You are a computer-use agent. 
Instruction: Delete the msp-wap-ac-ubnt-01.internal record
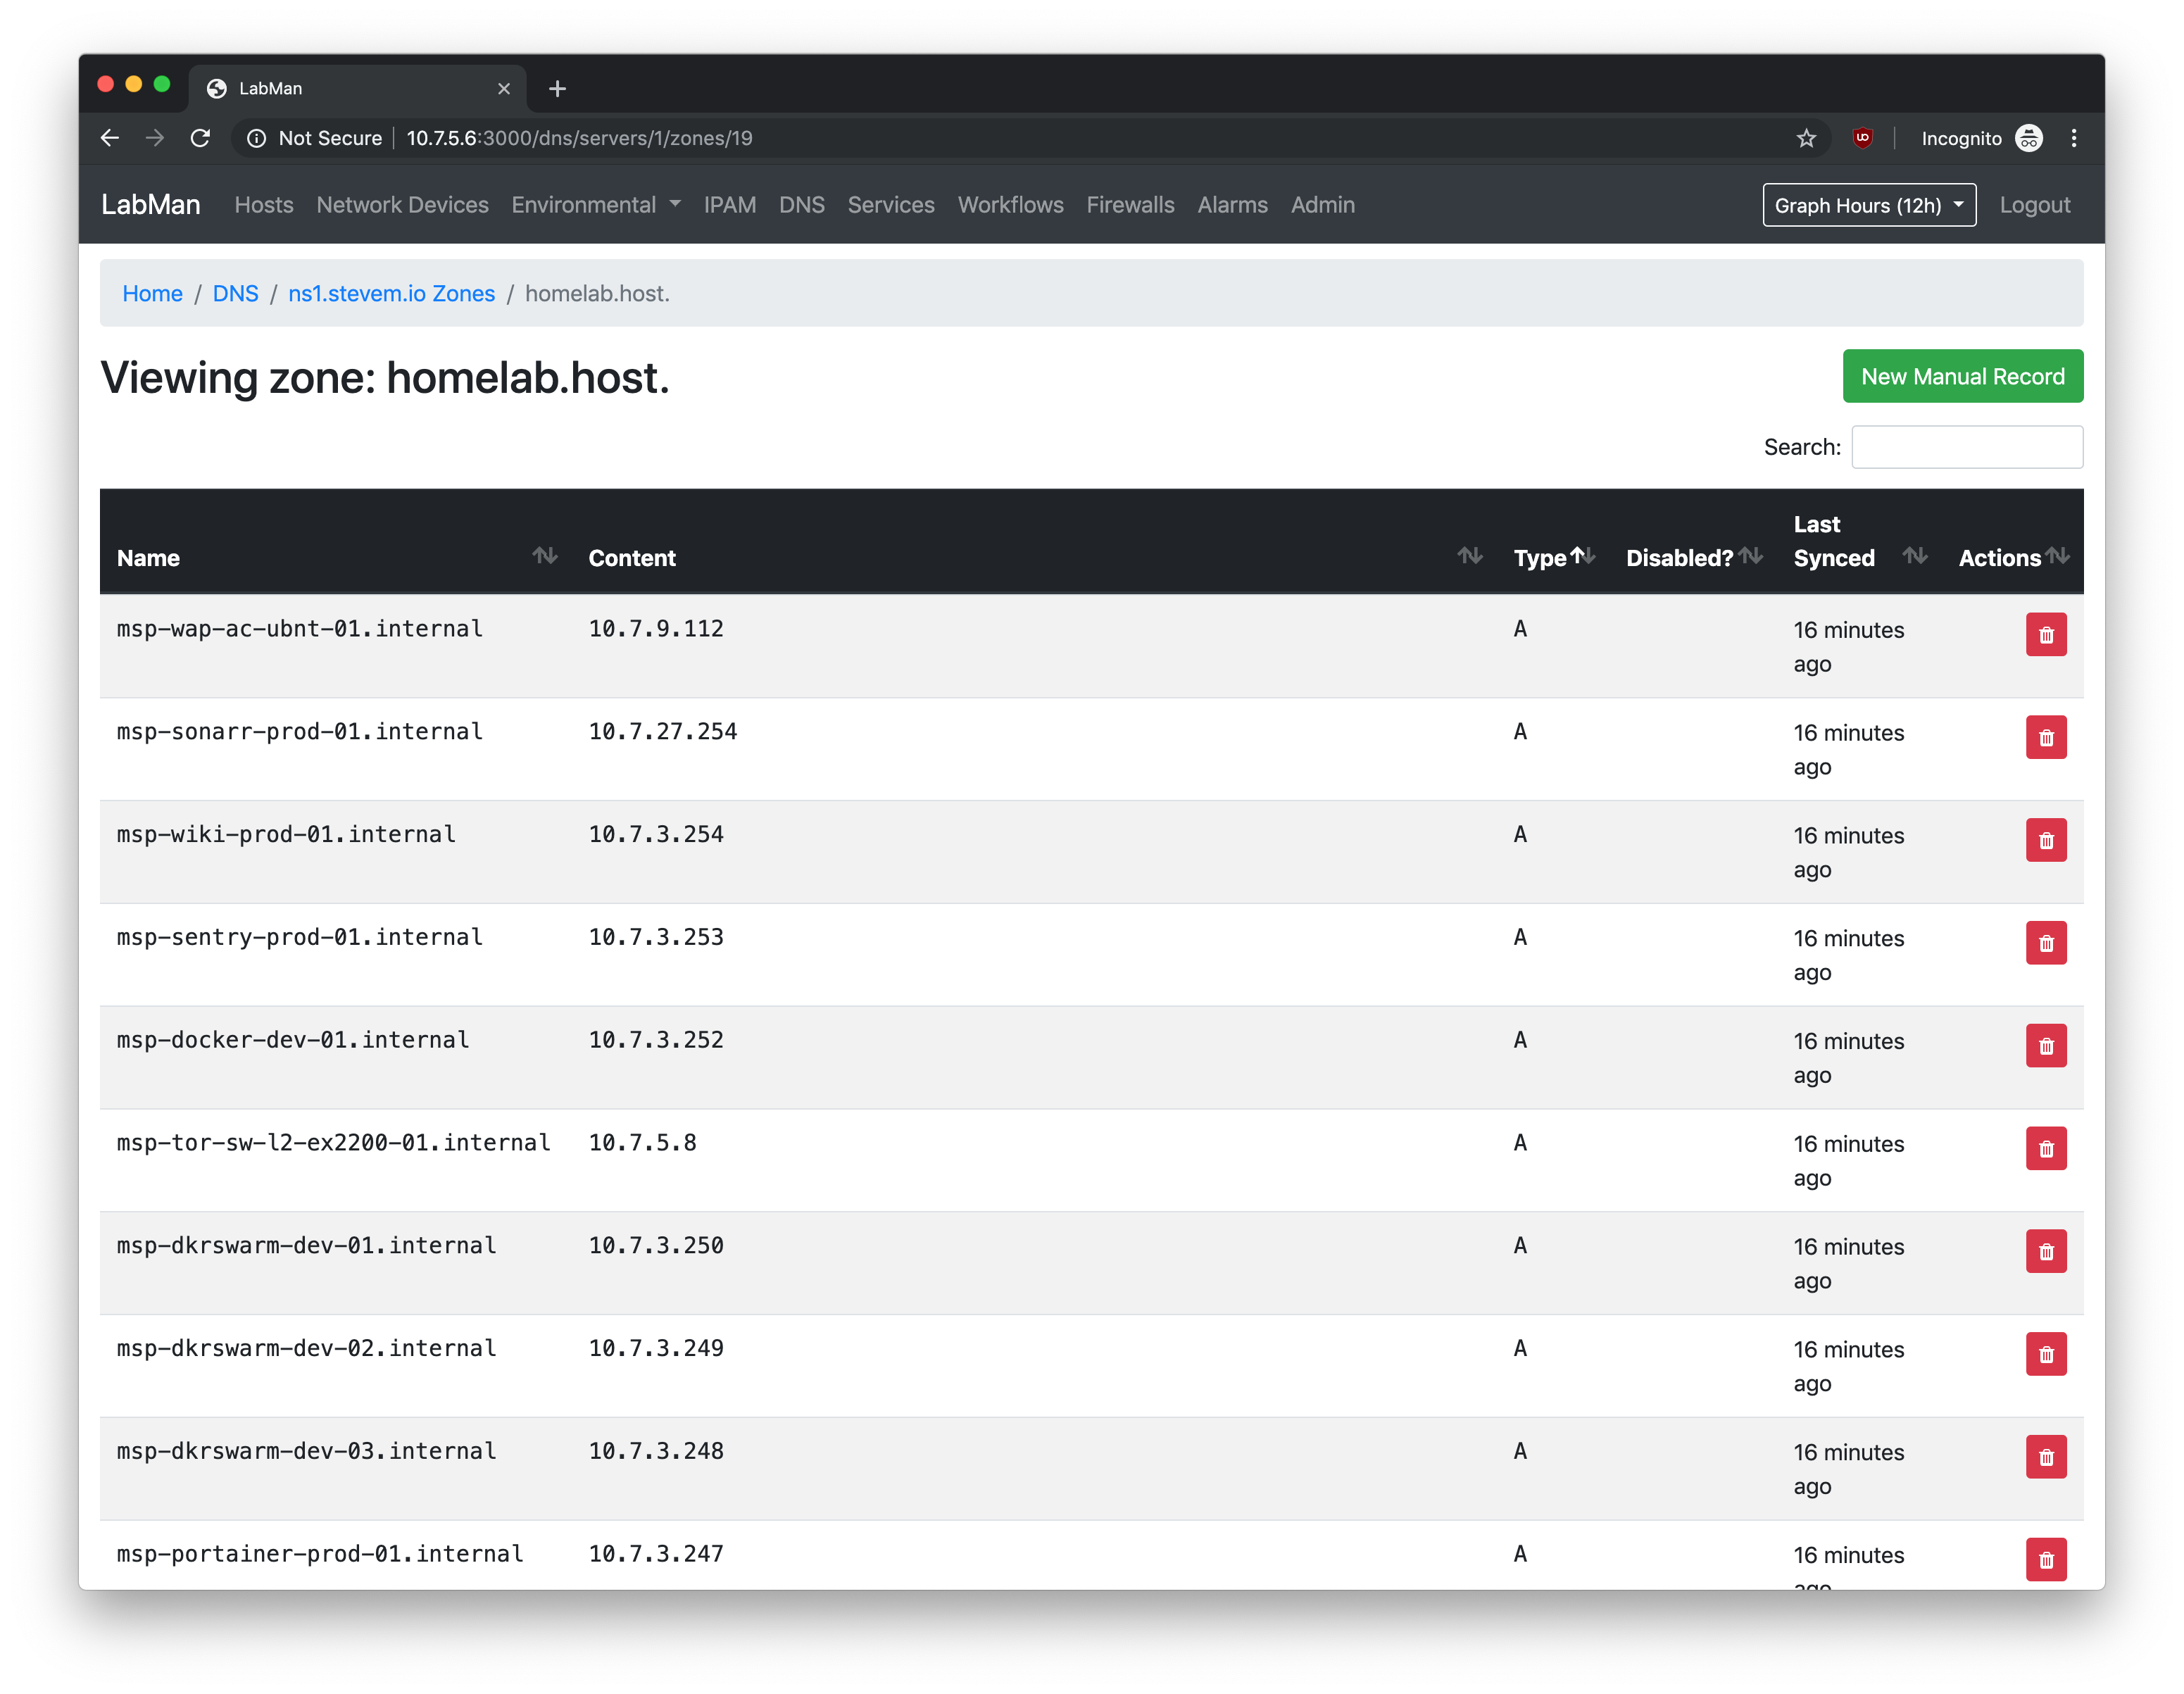point(2045,635)
